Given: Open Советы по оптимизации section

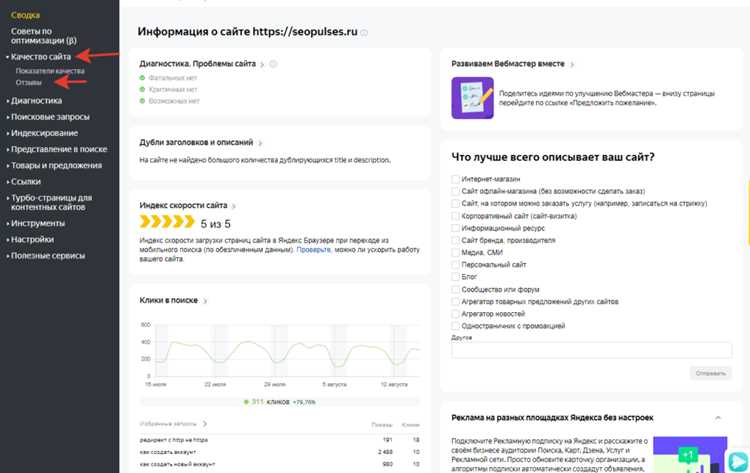Looking at the screenshot, I should 44,36.
